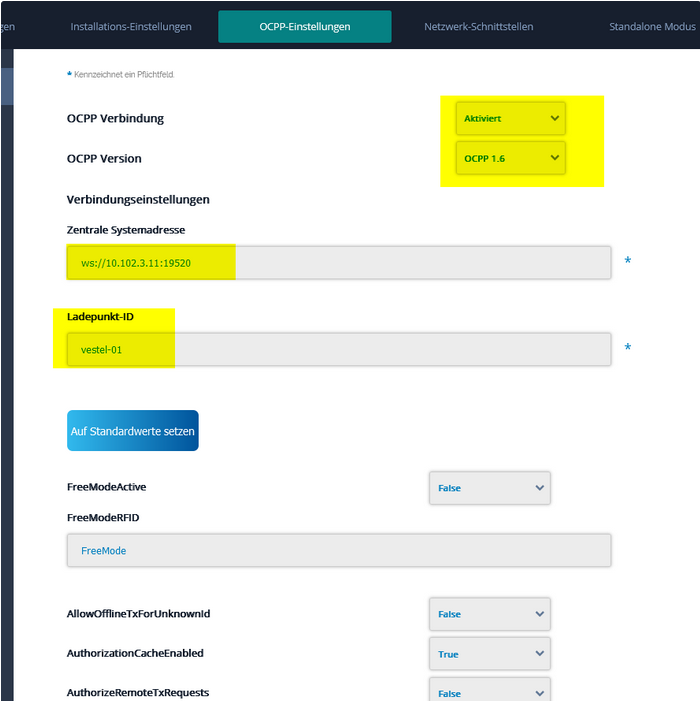700x701 pixels.
Task: Switch to Netzwerk-Schnittstellen tab
Action: (x=479, y=27)
